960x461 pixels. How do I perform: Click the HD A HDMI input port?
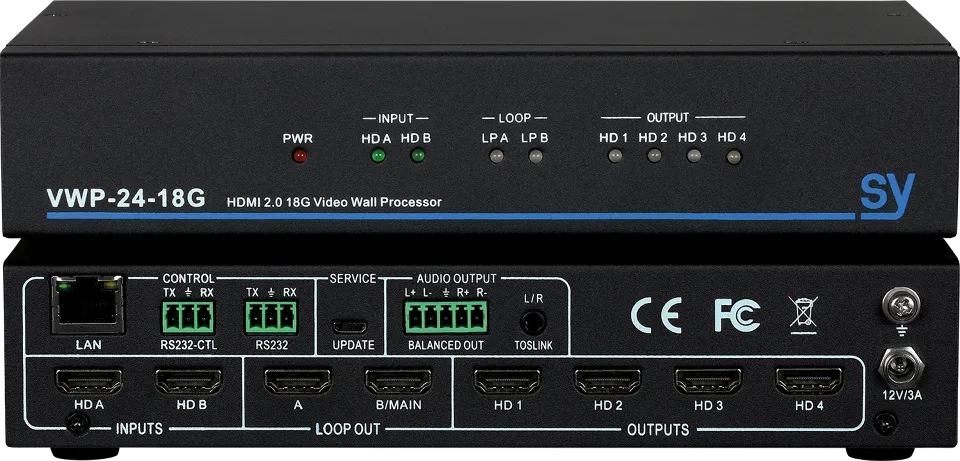tap(89, 380)
